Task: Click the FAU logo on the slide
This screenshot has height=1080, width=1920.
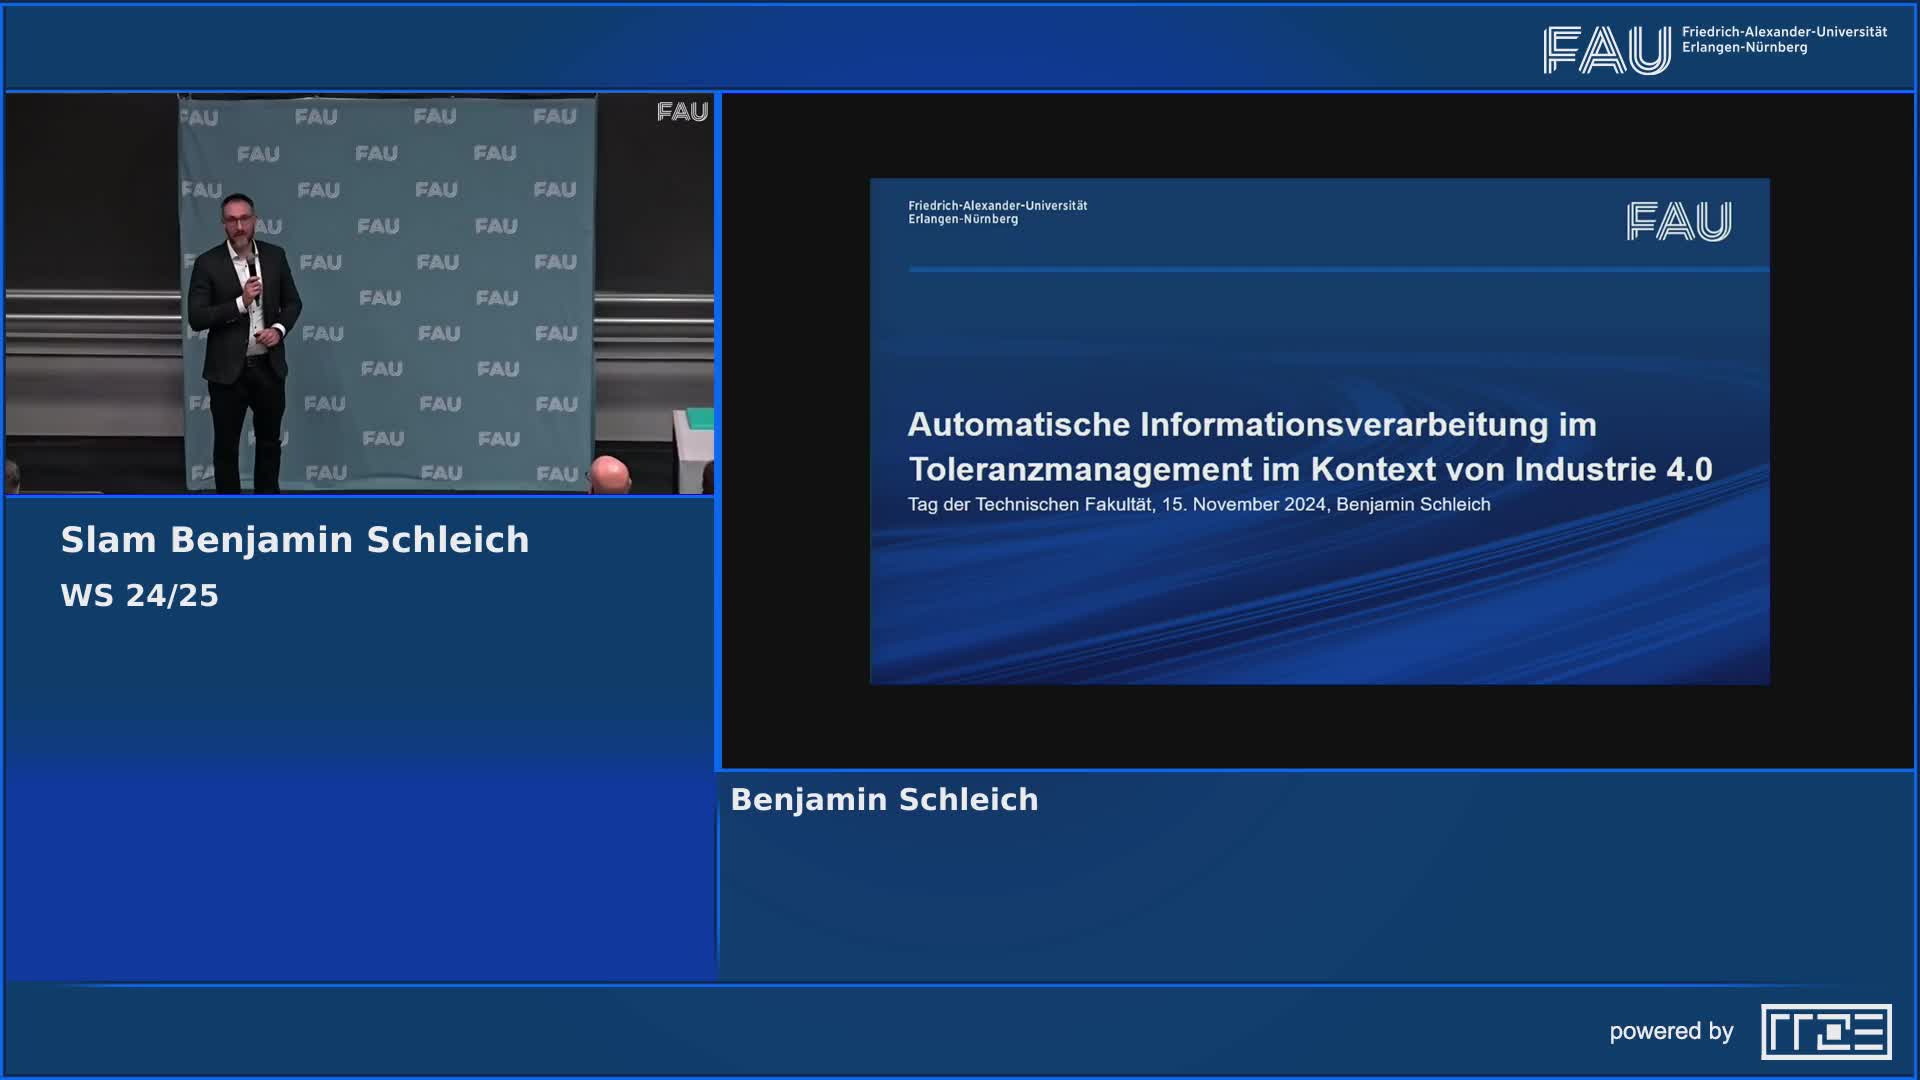Action: (1678, 221)
